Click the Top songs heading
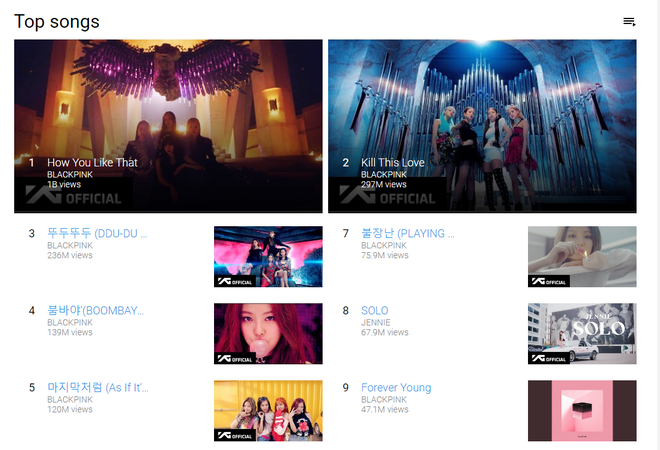Screen dimensions: 660x450 pos(57,21)
